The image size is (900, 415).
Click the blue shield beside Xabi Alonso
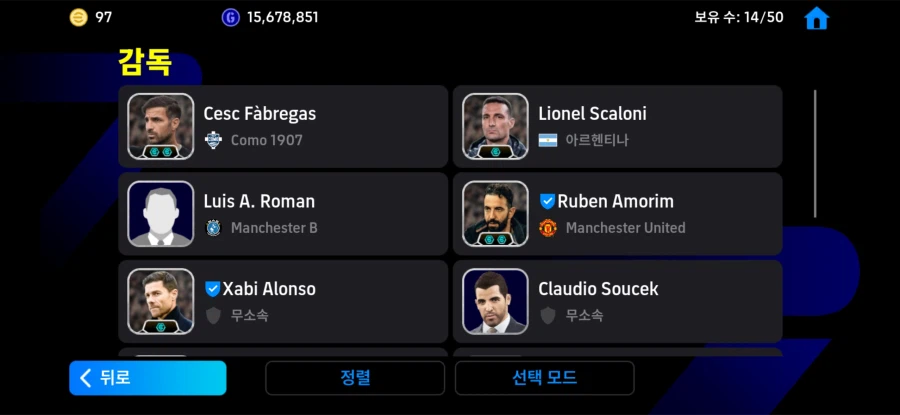click(212, 289)
